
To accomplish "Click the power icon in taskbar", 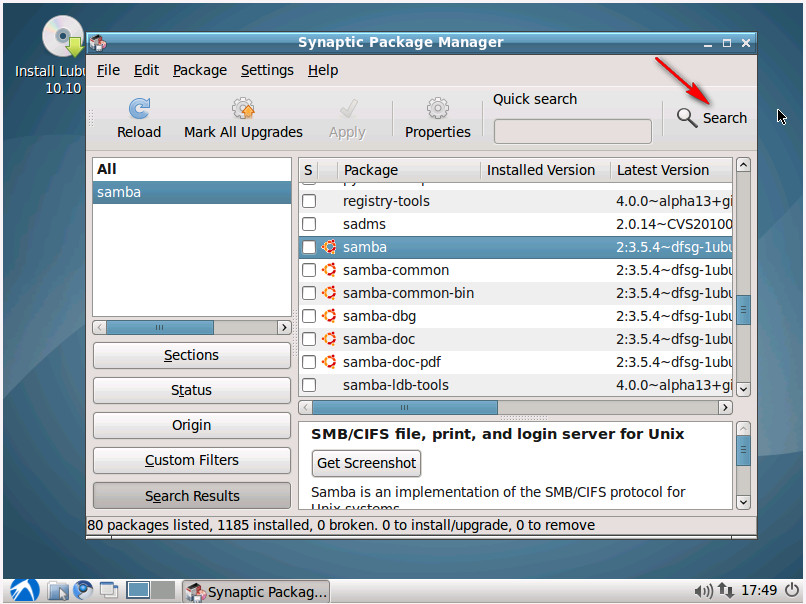I will click(792, 591).
